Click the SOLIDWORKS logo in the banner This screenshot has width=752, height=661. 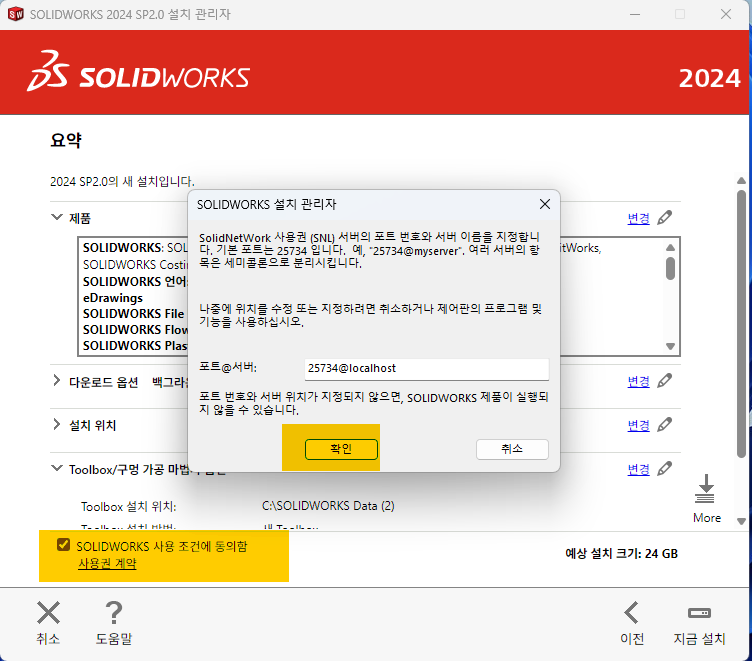138,71
